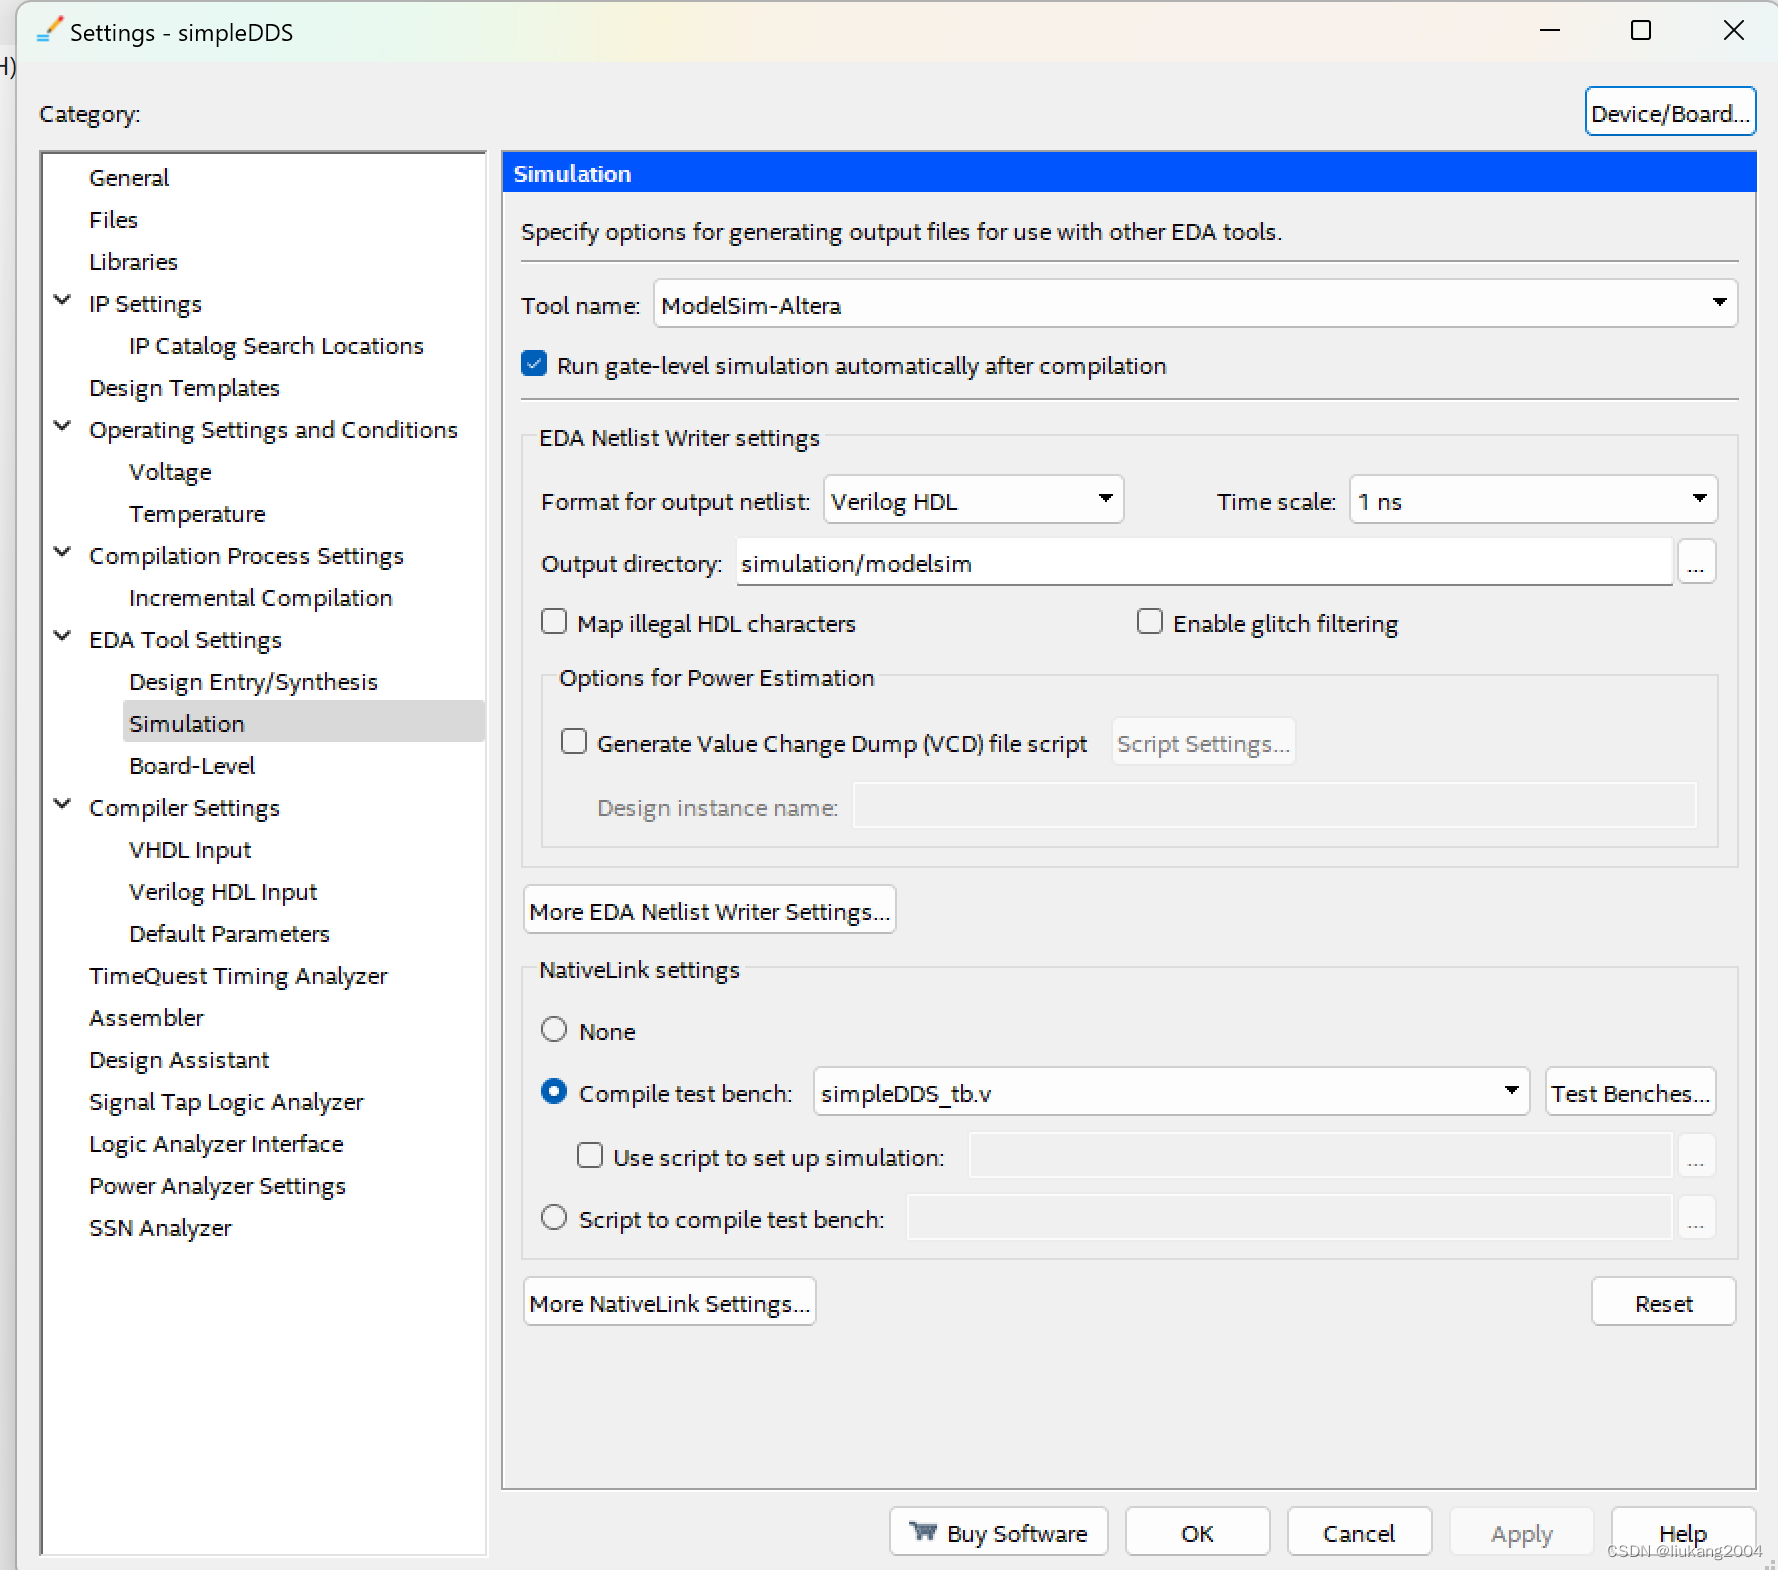Open VHDL Input settings
Viewport: 1778px width, 1570px height.
(190, 850)
